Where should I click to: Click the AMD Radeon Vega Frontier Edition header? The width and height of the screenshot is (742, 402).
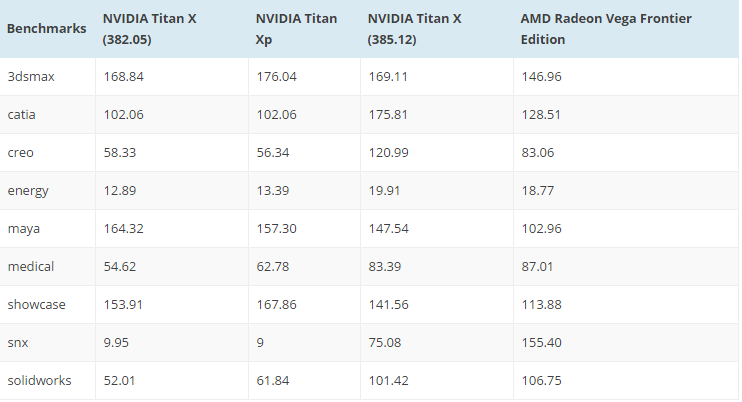(606, 29)
